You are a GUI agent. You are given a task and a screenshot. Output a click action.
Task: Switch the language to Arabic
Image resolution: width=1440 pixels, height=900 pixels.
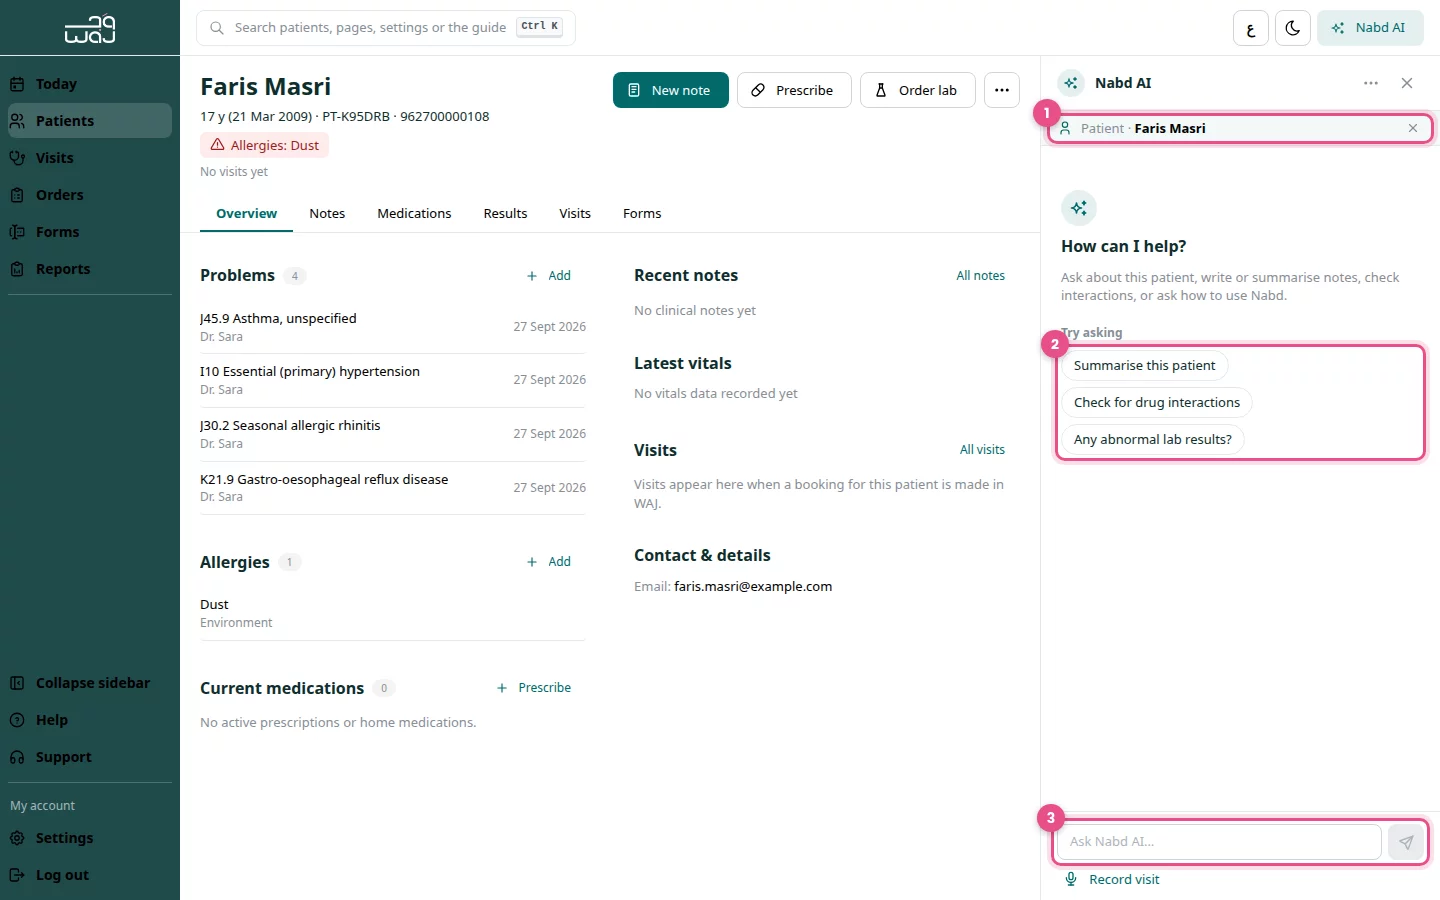[x=1251, y=28]
